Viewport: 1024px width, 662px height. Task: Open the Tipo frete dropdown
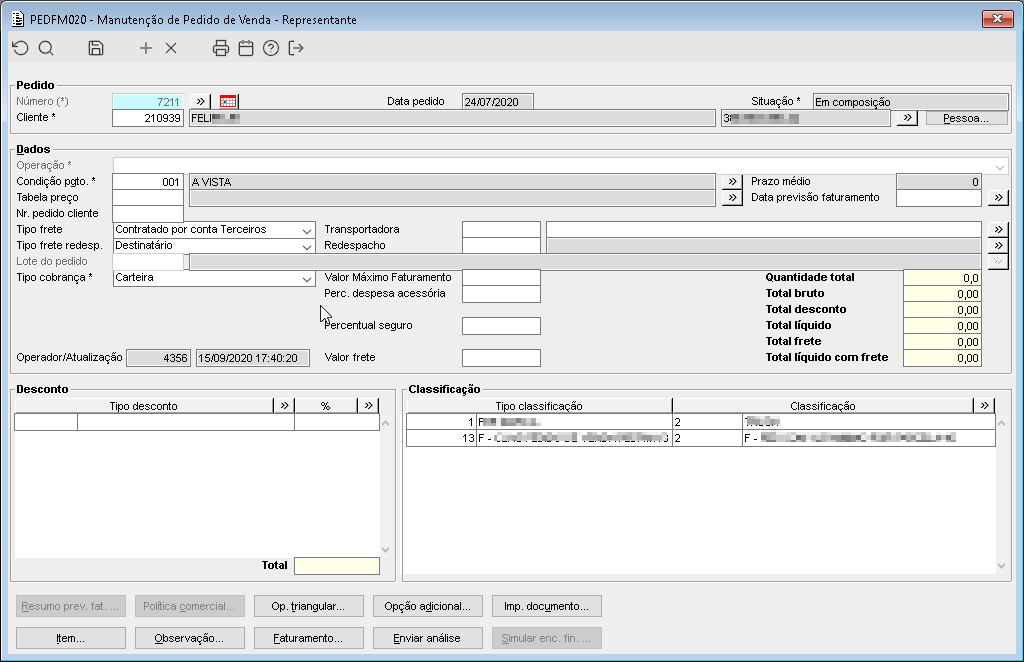[306, 230]
